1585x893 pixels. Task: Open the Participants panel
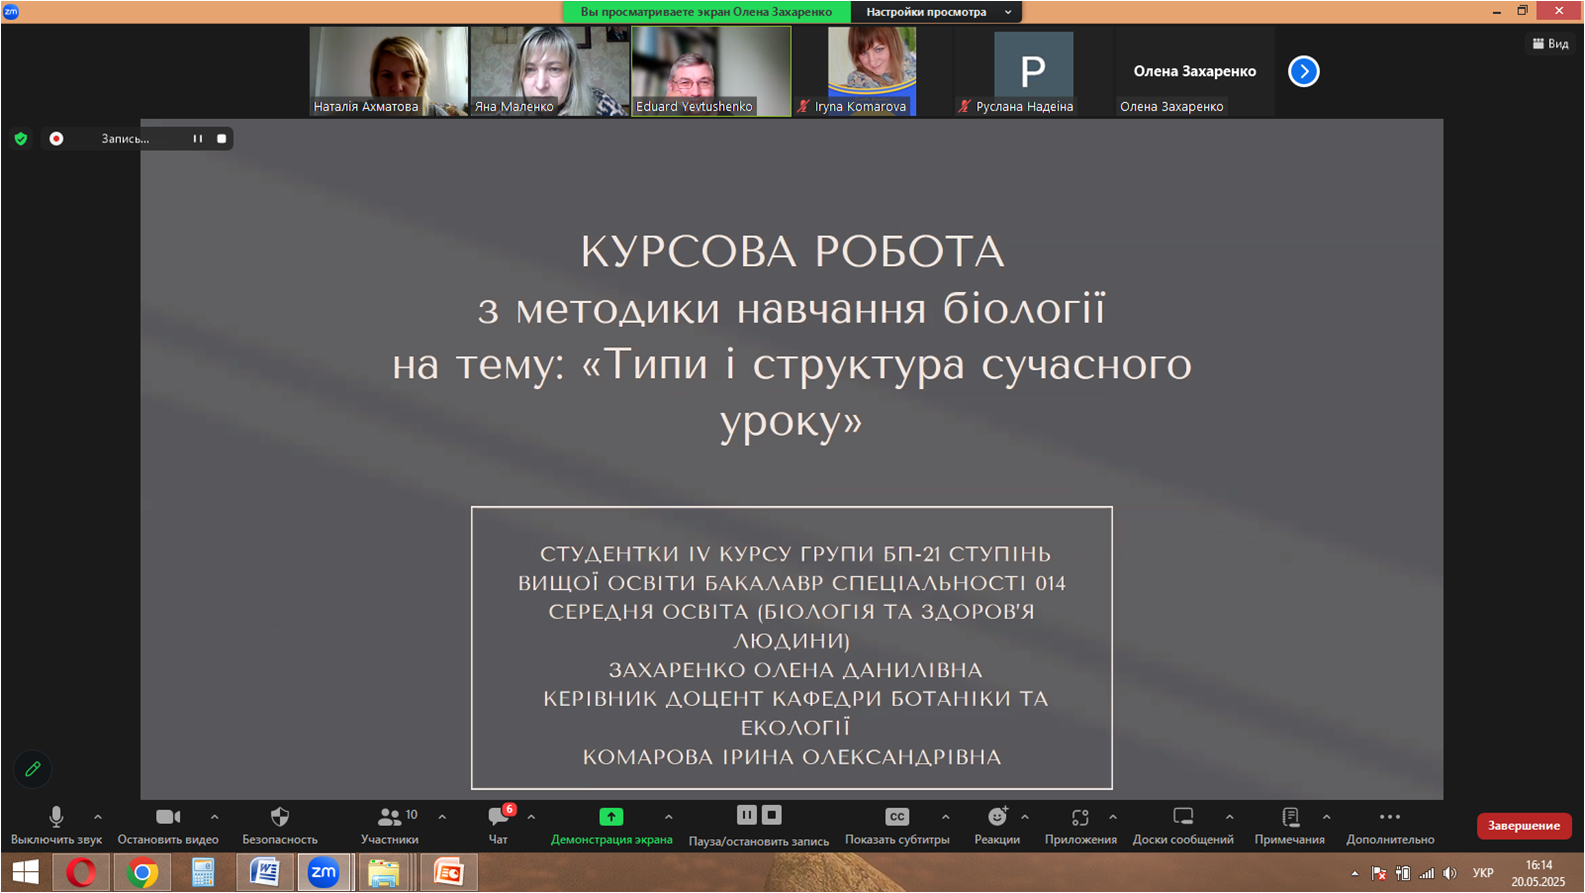(x=390, y=818)
